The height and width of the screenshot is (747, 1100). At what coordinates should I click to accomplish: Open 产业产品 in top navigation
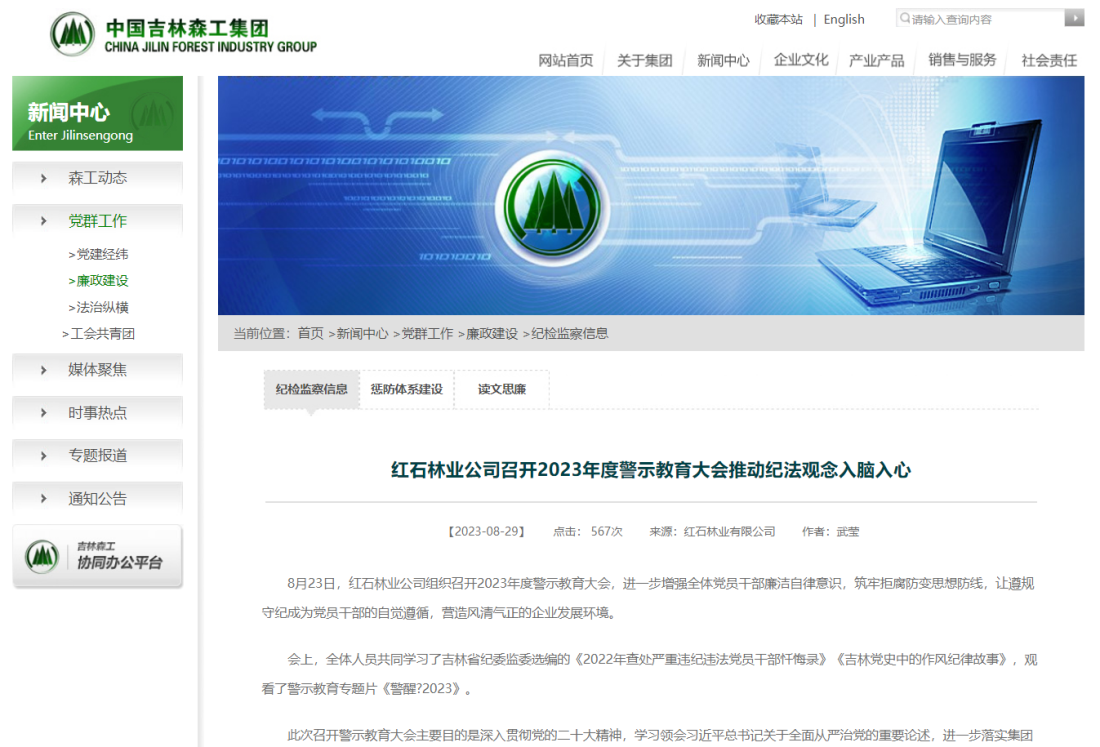click(876, 60)
